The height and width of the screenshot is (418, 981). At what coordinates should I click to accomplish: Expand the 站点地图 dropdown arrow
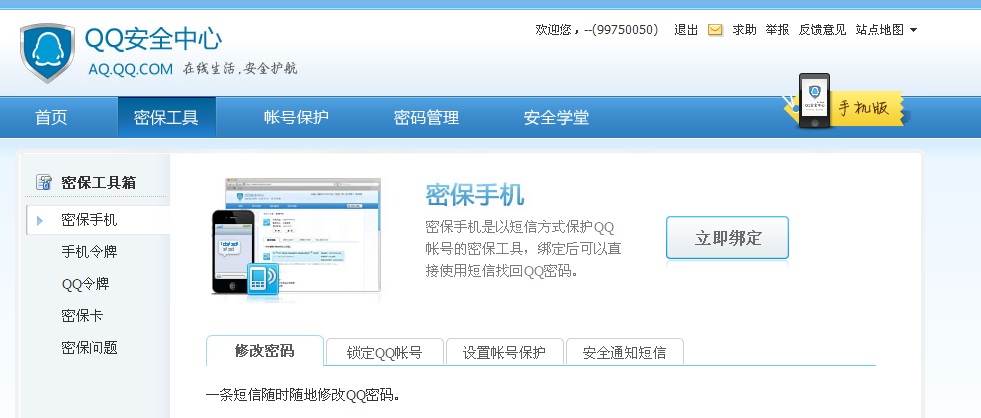point(913,30)
